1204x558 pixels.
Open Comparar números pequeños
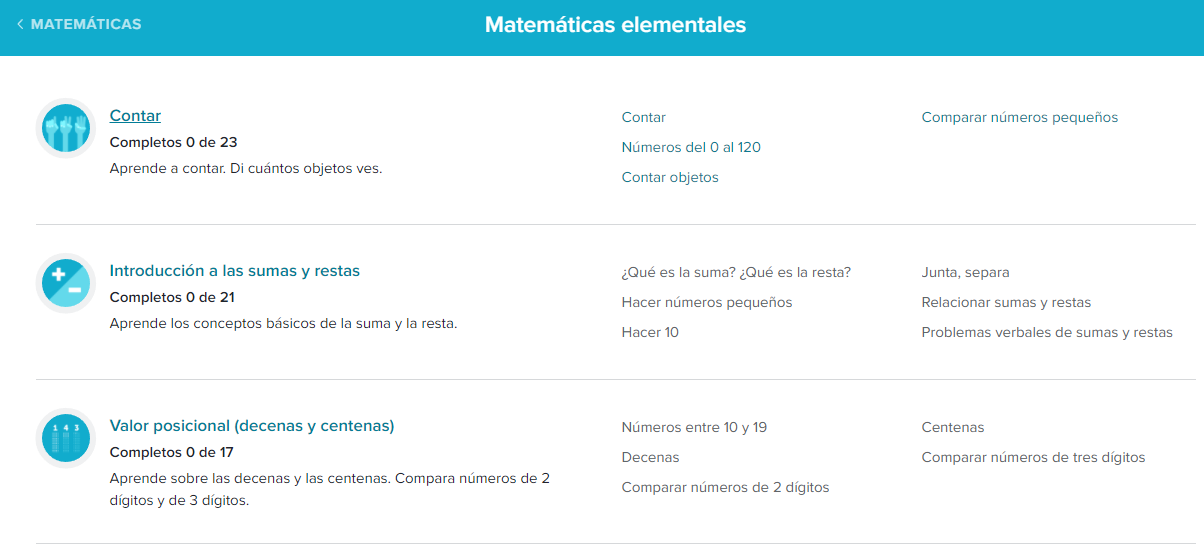(1019, 118)
